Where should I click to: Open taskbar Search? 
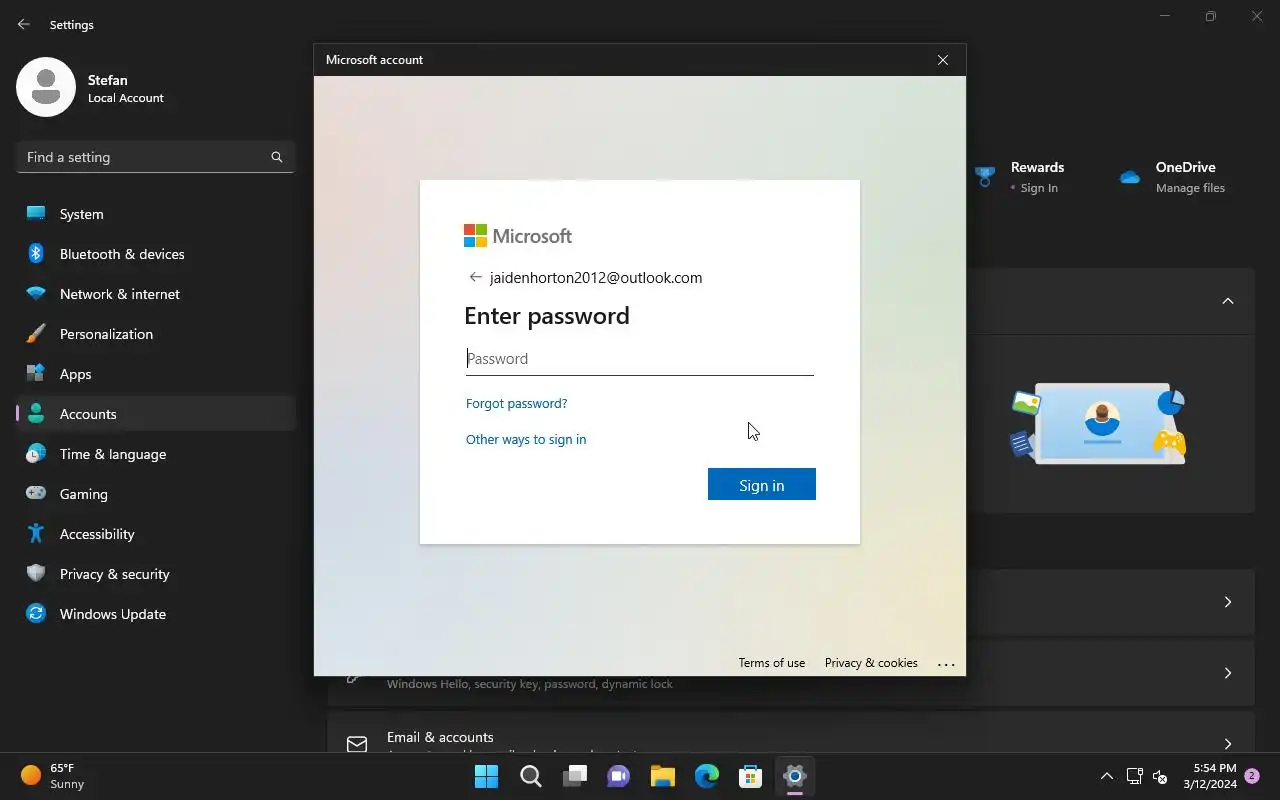[530, 776]
